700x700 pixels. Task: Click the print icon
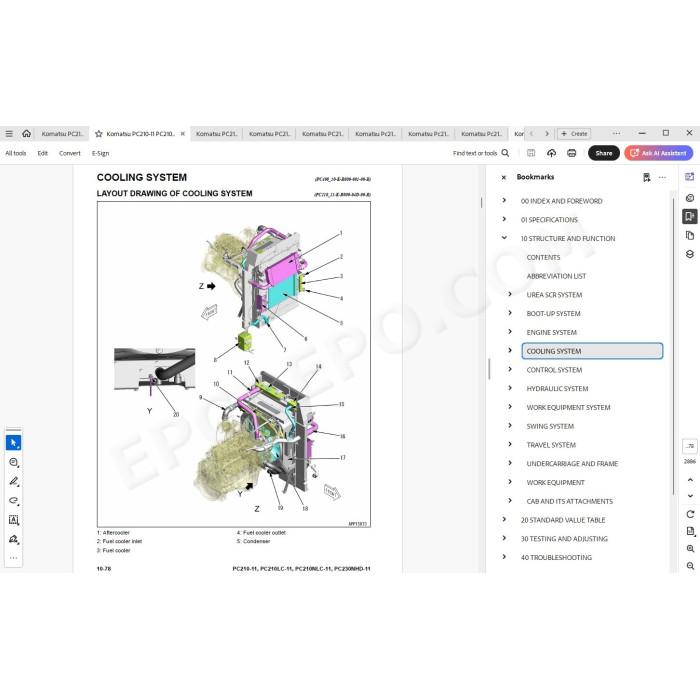(571, 153)
